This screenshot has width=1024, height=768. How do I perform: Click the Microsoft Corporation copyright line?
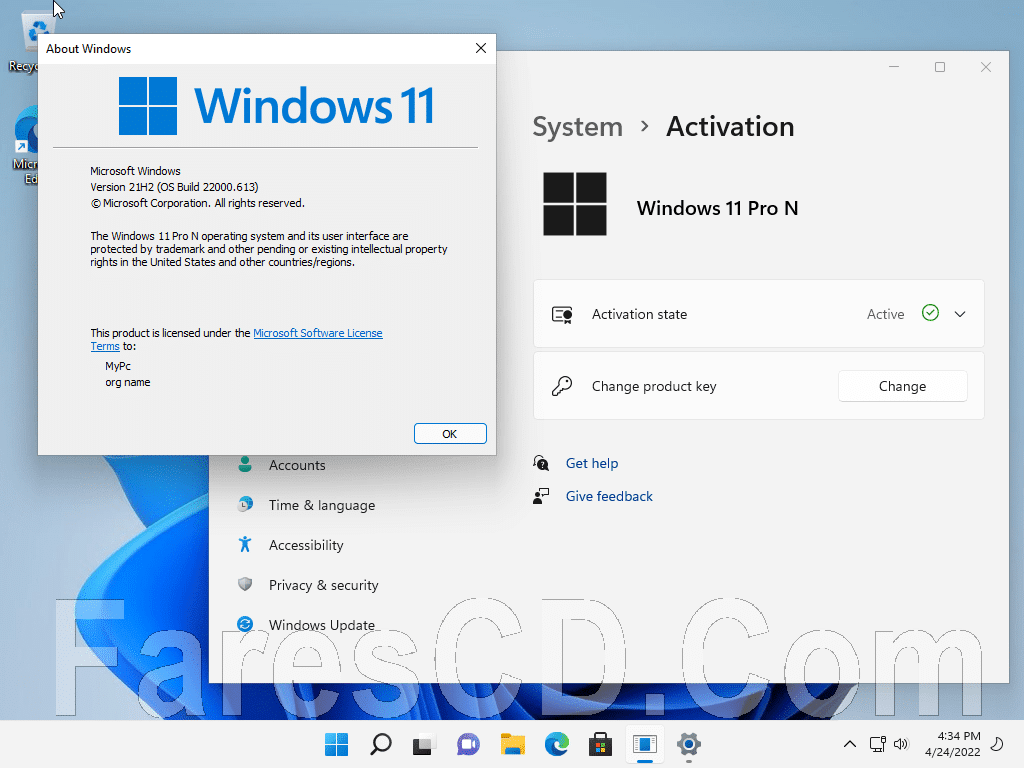click(x=197, y=203)
